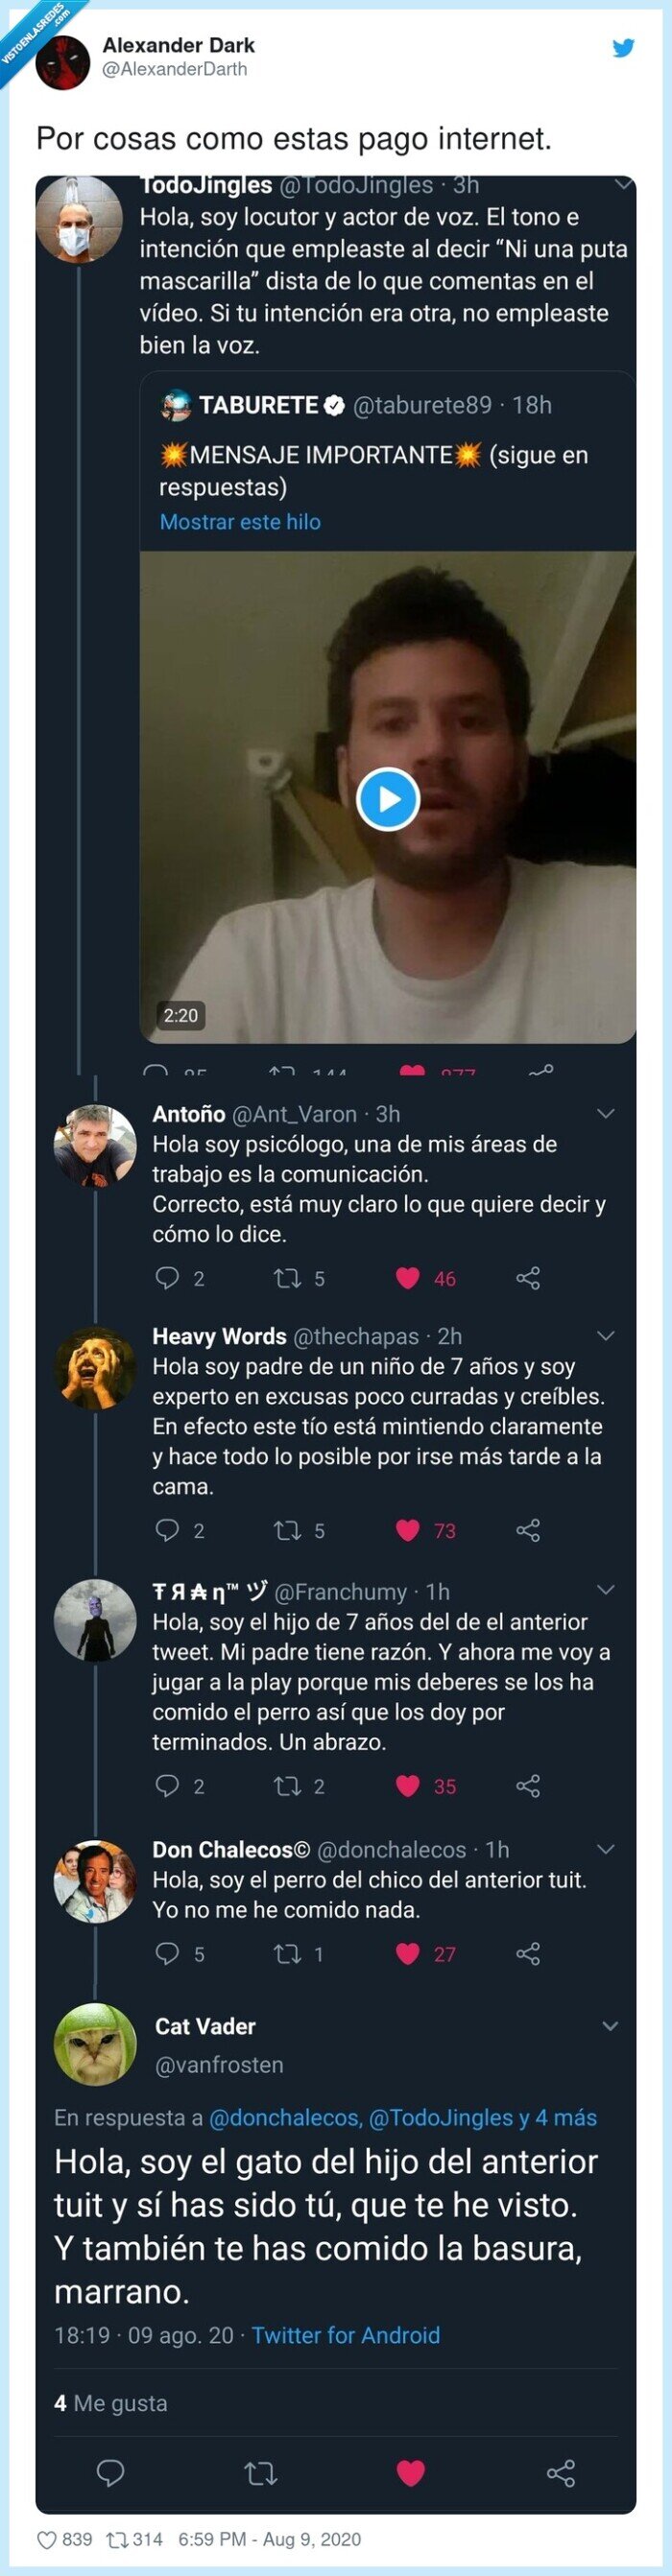
Task: Open the 'Mostrar este hilo' thread link
Action: (x=240, y=521)
